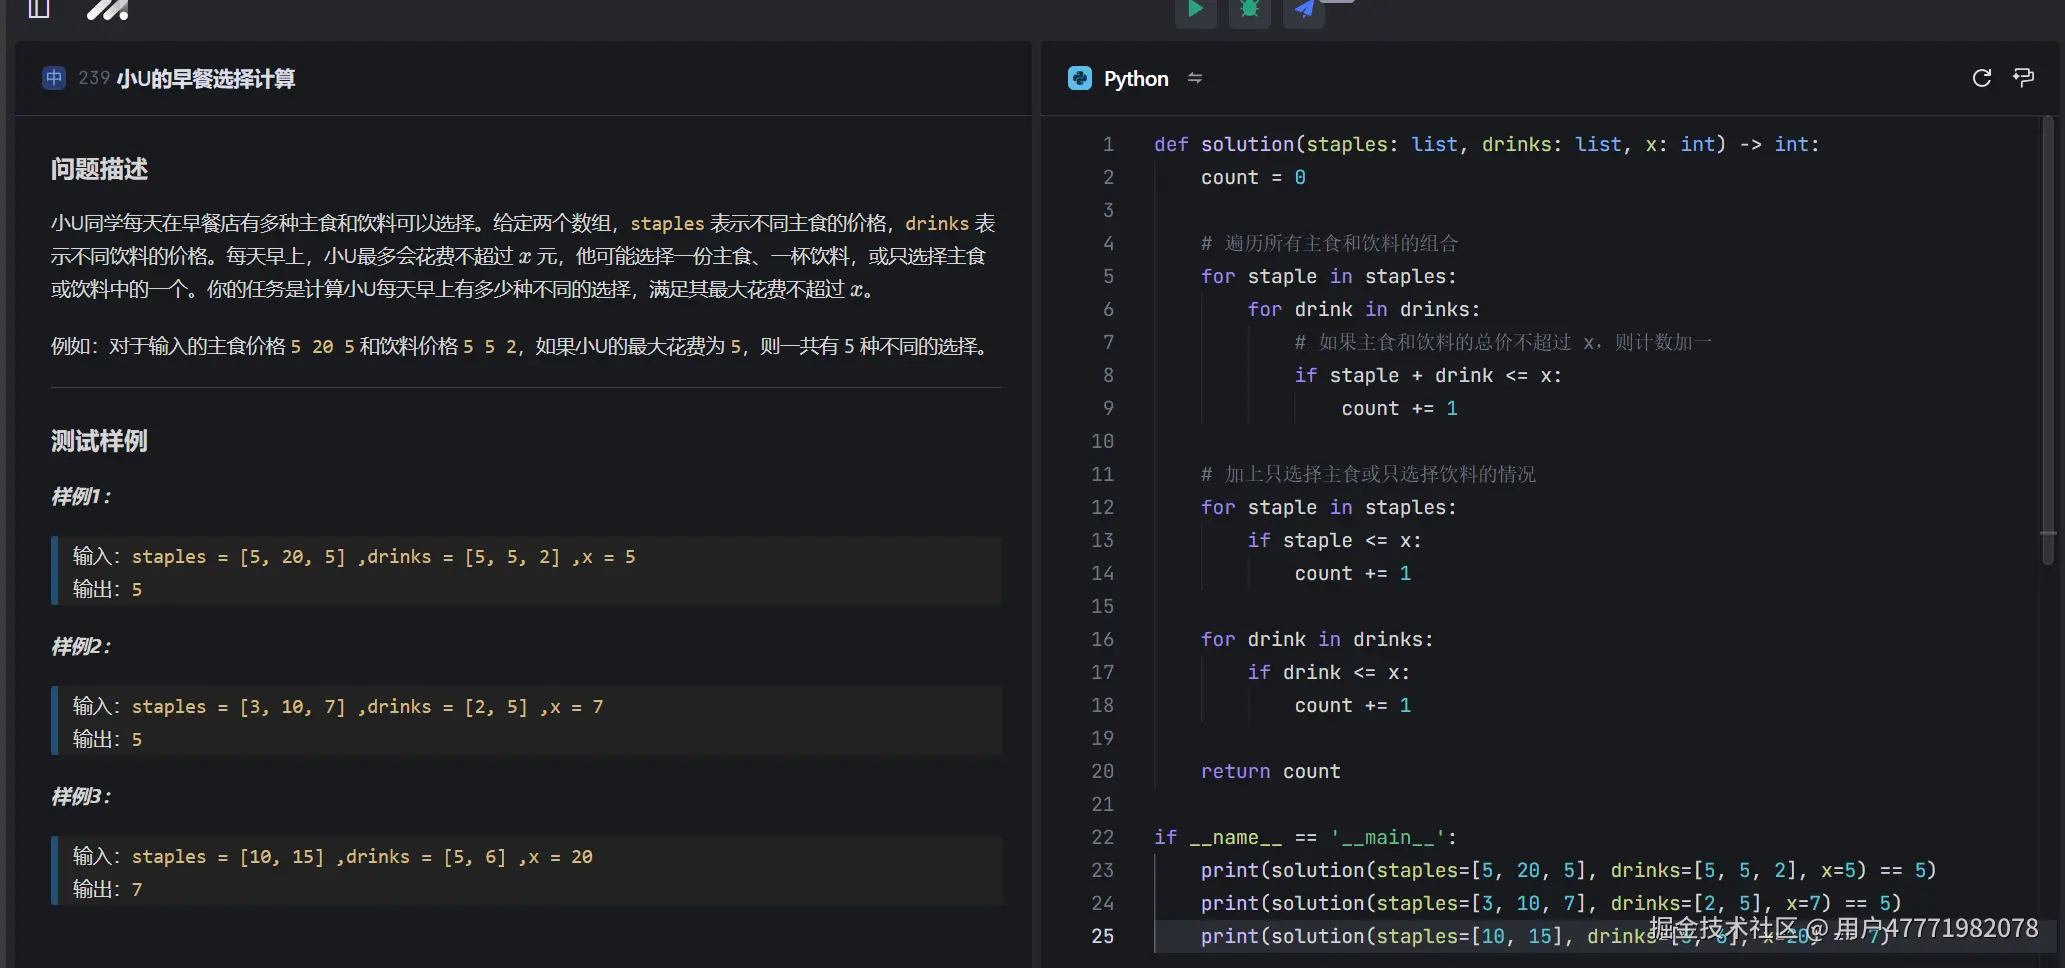Toggle the sidebar panel icon at top-left
This screenshot has width=2065, height=968.
pyautogui.click(x=39, y=10)
